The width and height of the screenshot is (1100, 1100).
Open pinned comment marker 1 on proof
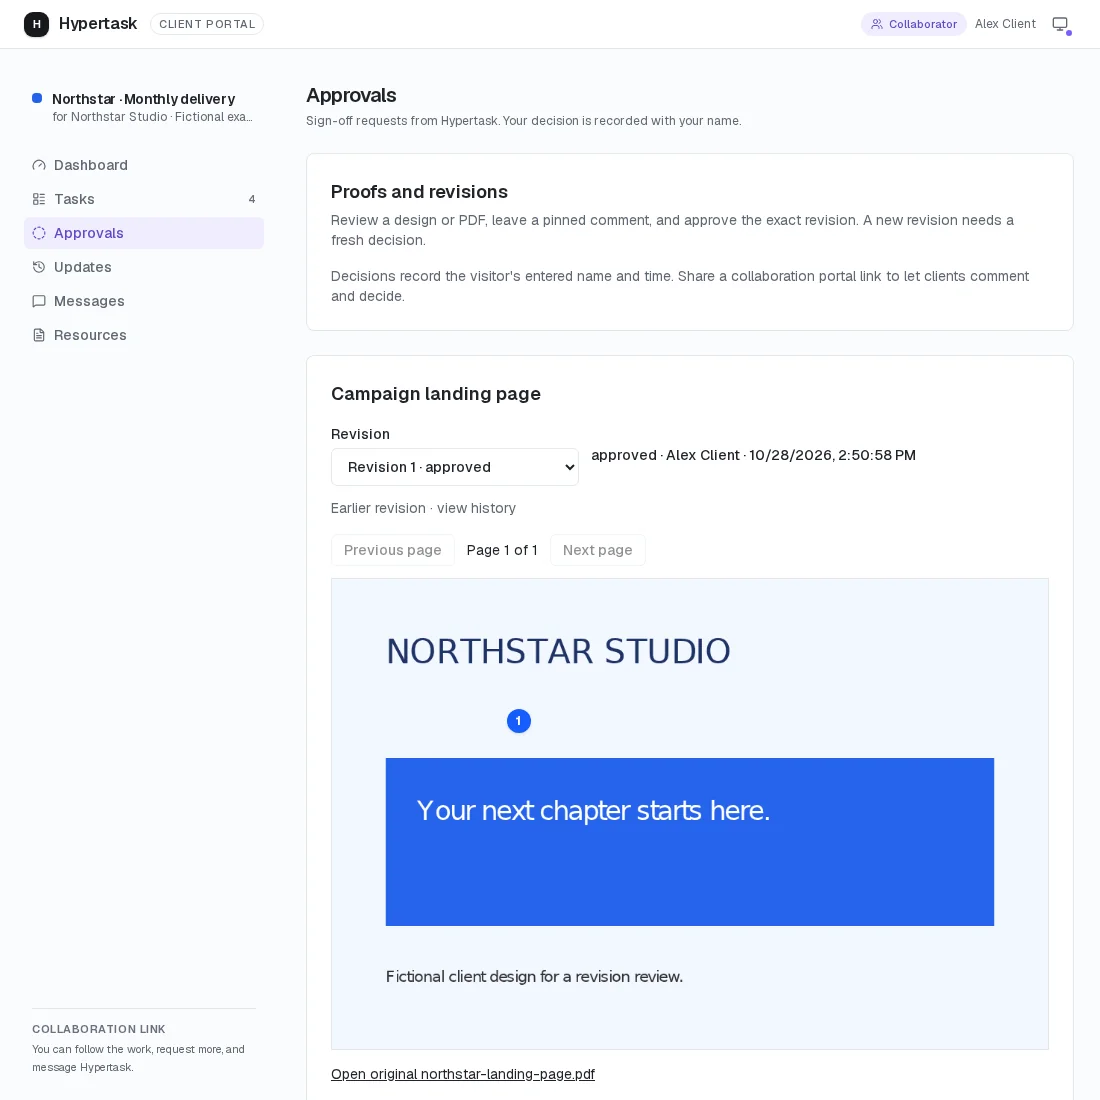(x=518, y=720)
